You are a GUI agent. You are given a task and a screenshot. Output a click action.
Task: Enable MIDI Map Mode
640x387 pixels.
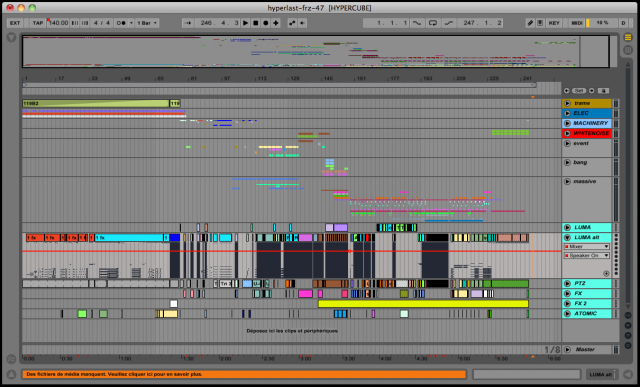[x=577, y=23]
